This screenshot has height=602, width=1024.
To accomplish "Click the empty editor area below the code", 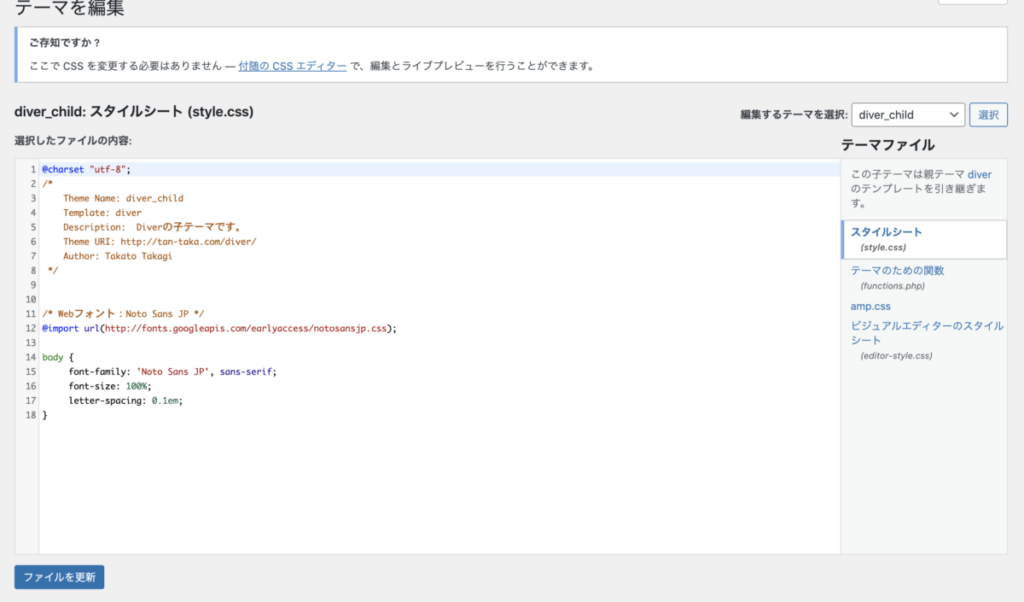I will [x=400, y=490].
